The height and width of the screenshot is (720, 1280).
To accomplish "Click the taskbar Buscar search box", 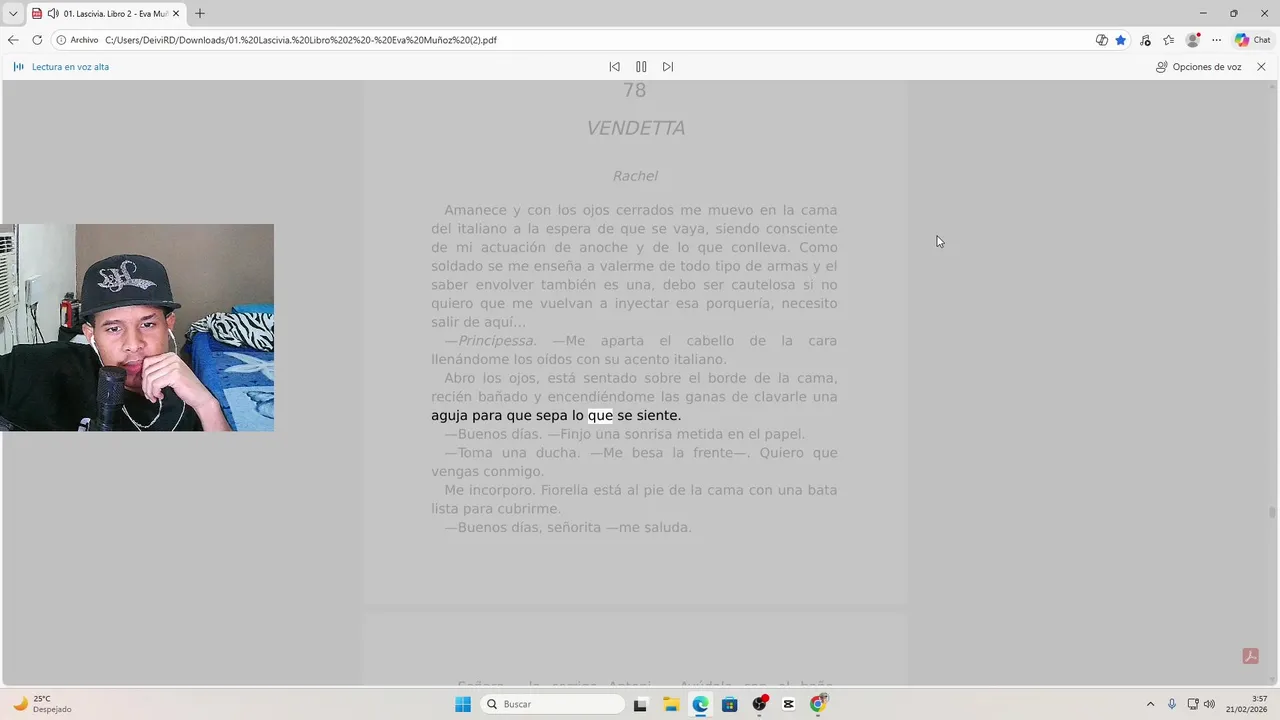I will point(552,704).
